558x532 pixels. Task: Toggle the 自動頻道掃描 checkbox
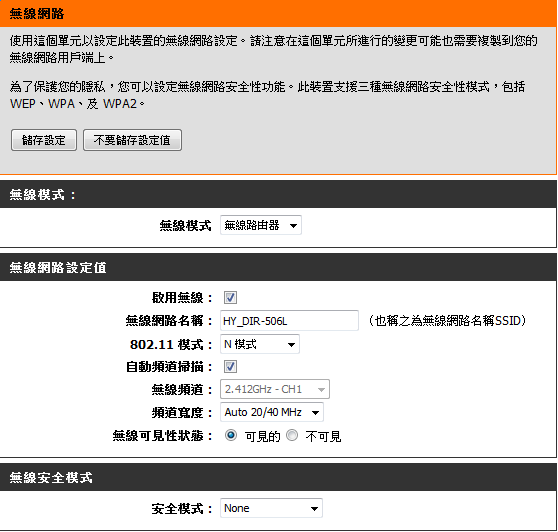(x=230, y=366)
